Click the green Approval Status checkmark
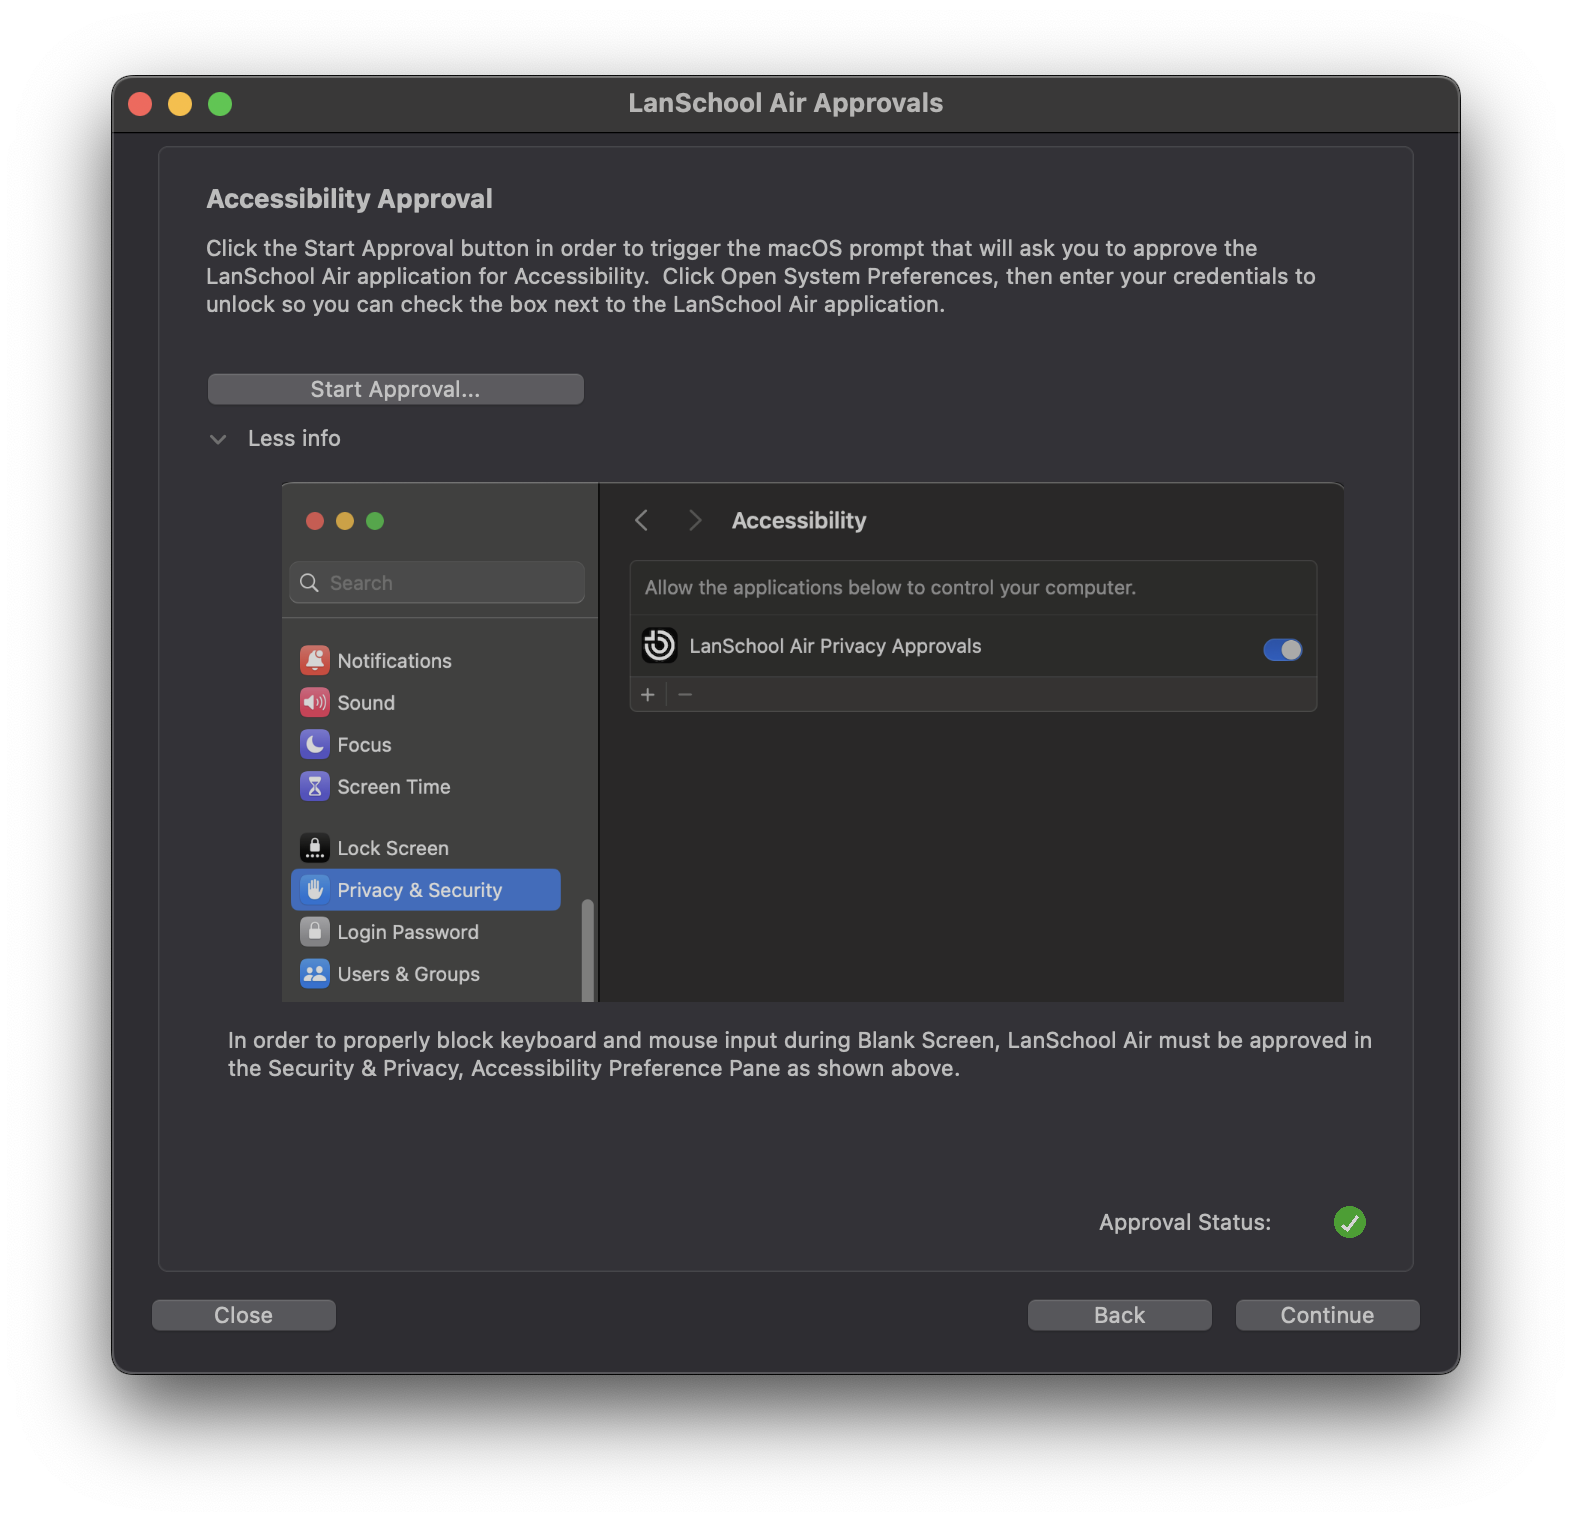1572x1522 pixels. pos(1349,1222)
